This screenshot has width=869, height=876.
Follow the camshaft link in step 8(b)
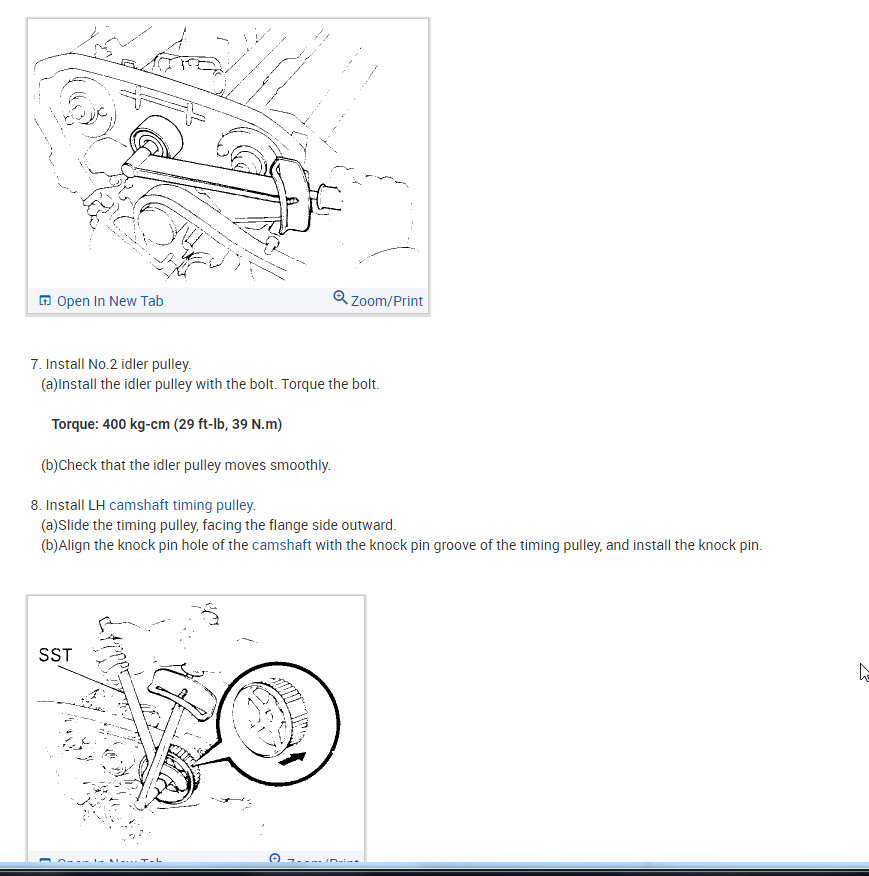[x=282, y=545]
